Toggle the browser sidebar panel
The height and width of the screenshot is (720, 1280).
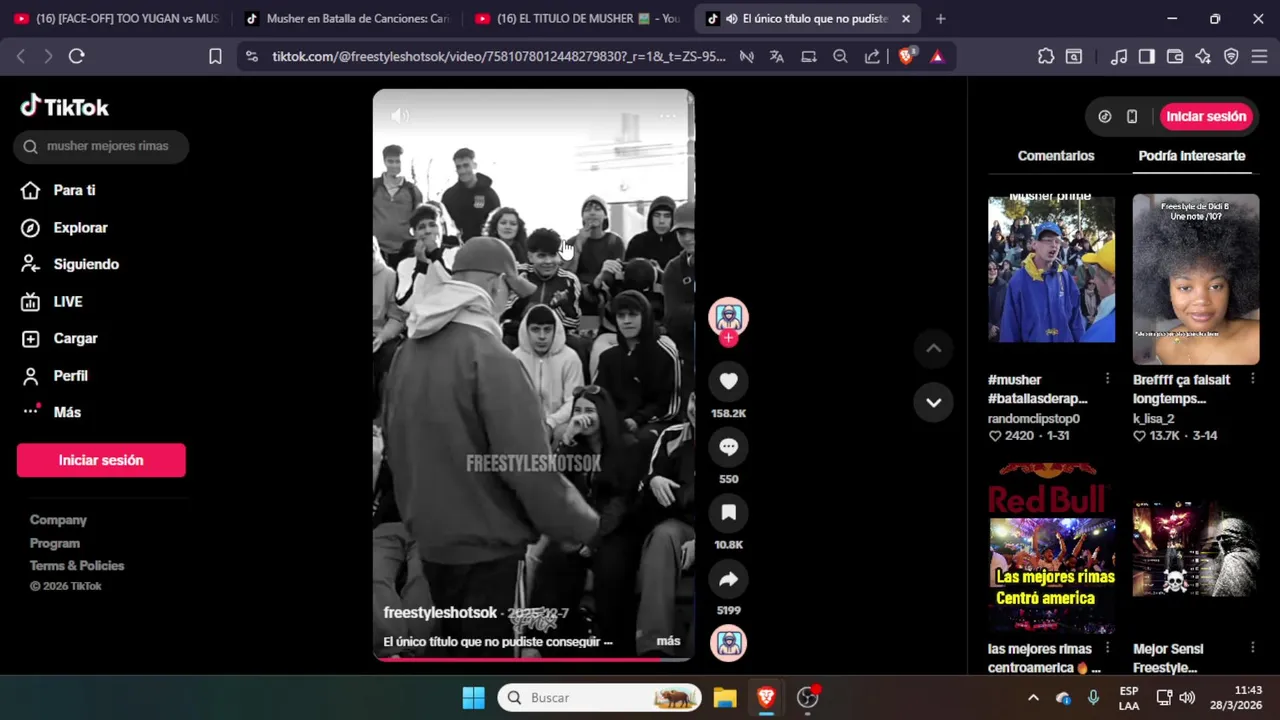click(1147, 56)
